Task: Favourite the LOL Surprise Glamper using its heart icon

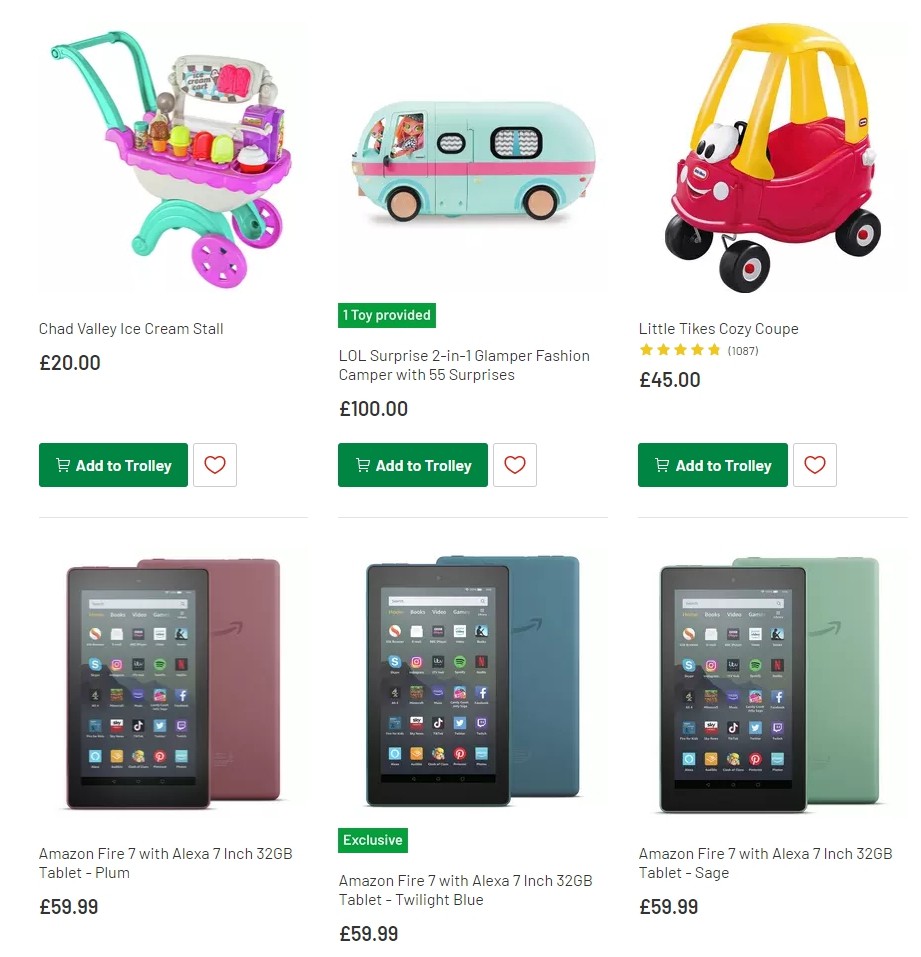Action: pos(515,464)
